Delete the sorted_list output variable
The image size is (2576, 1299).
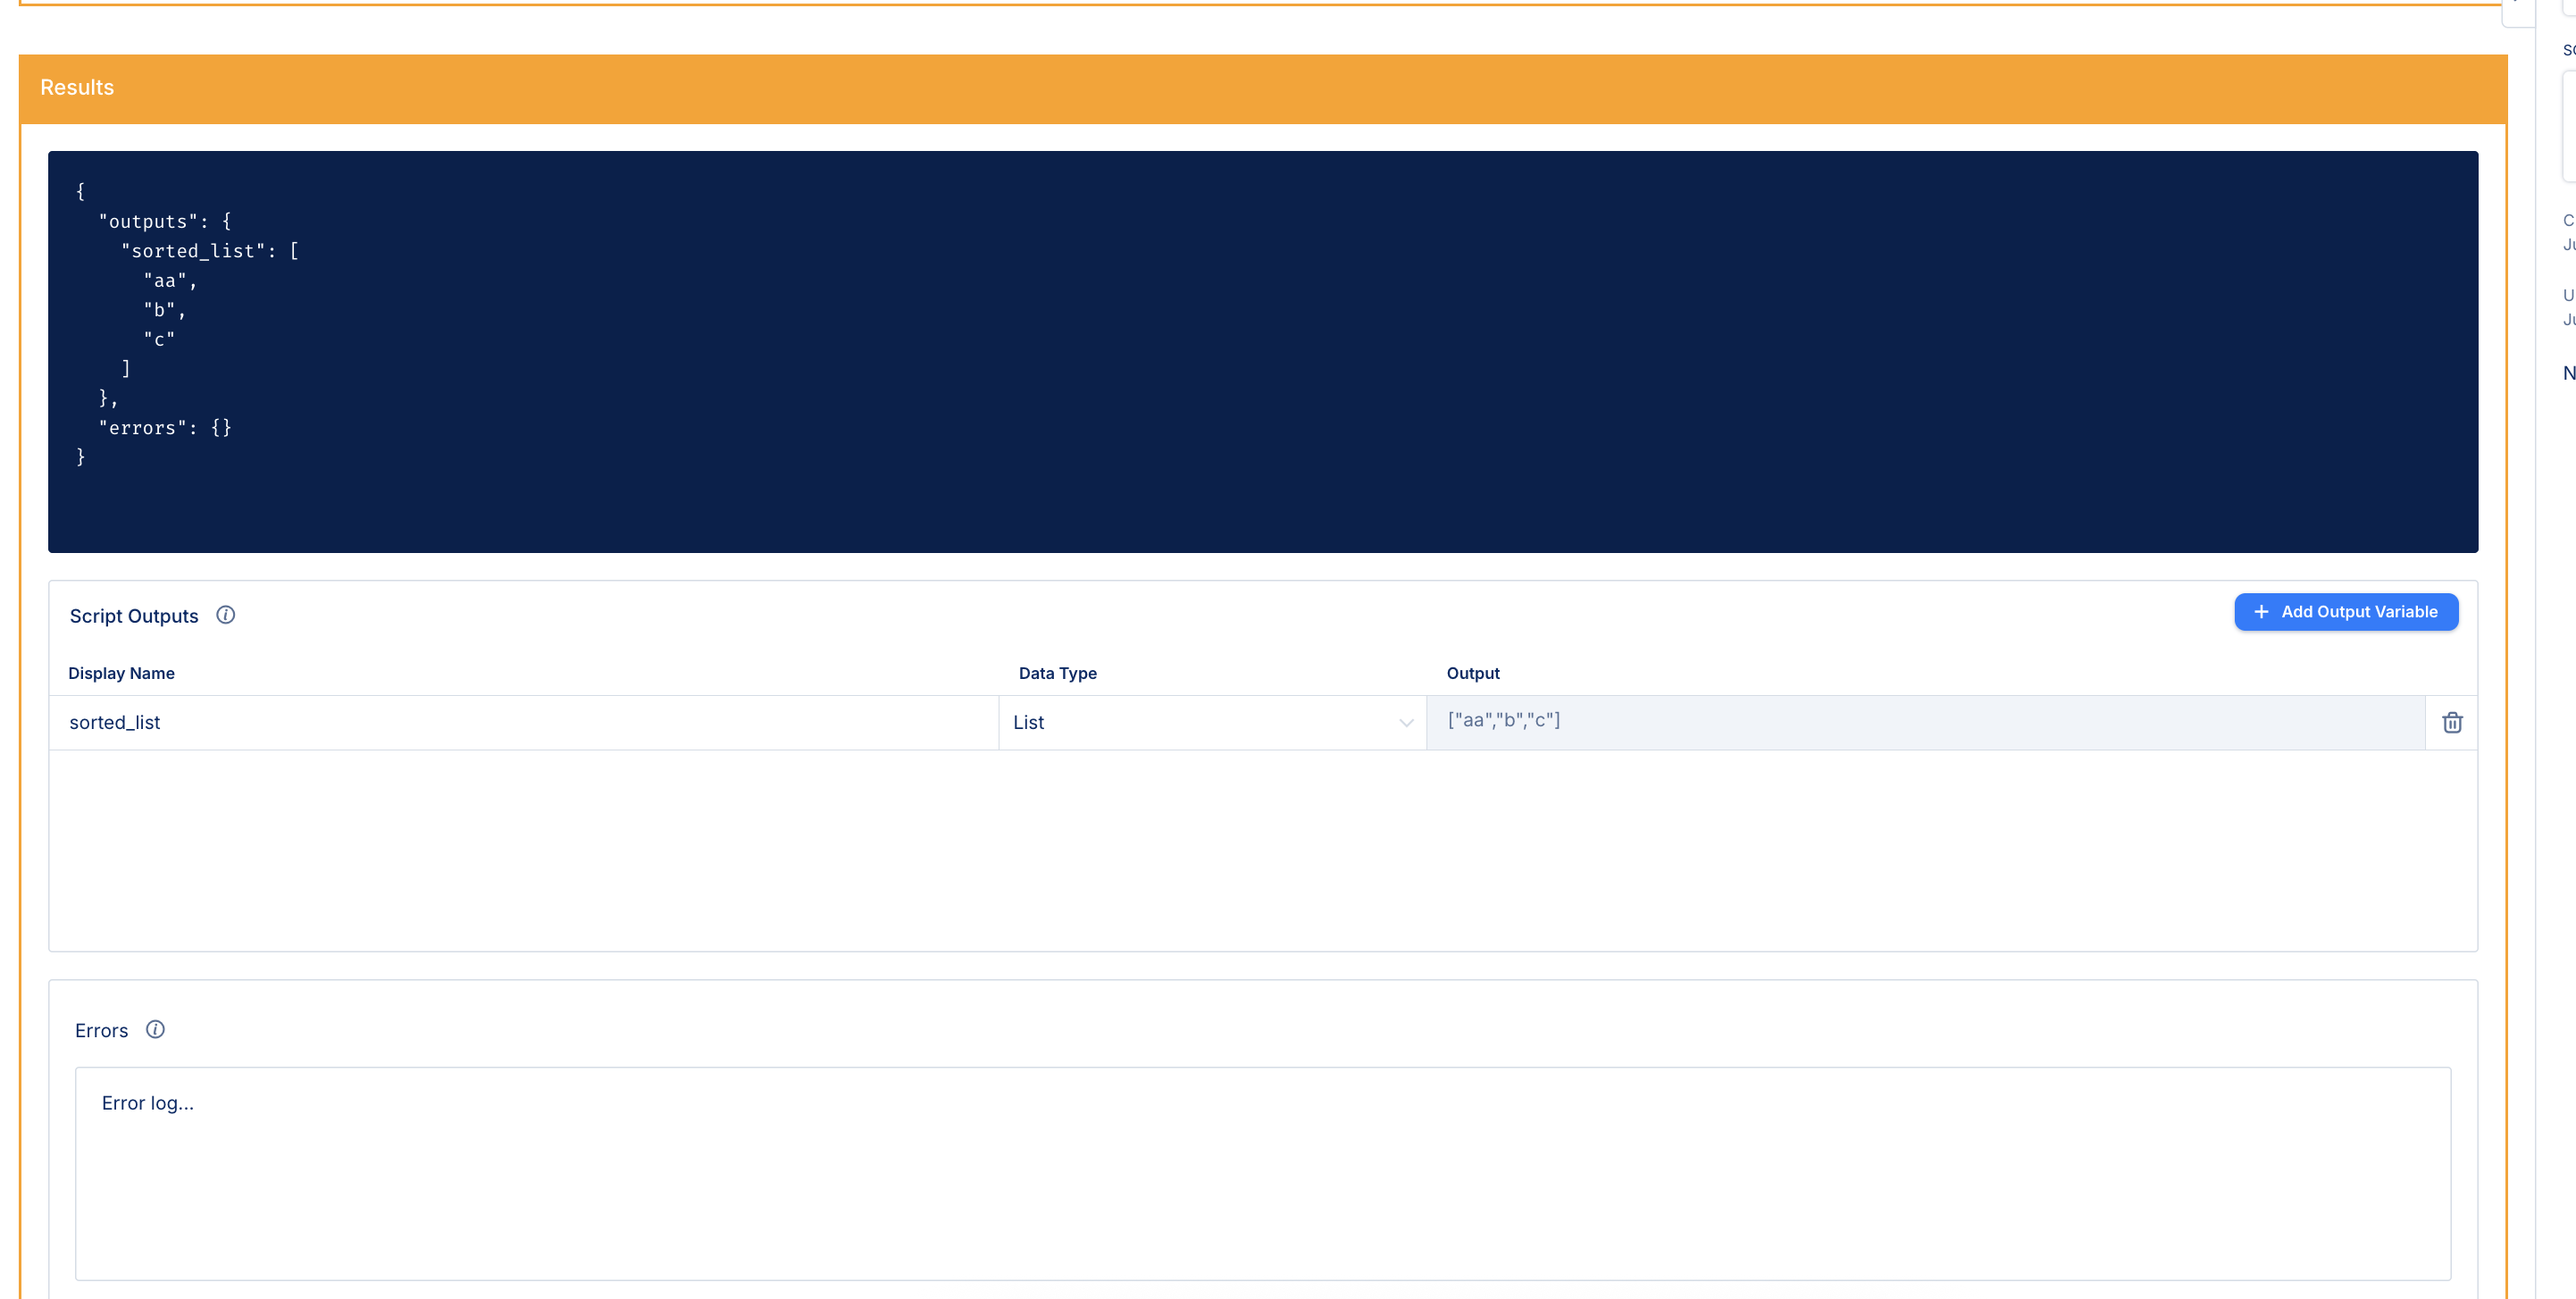point(2451,722)
